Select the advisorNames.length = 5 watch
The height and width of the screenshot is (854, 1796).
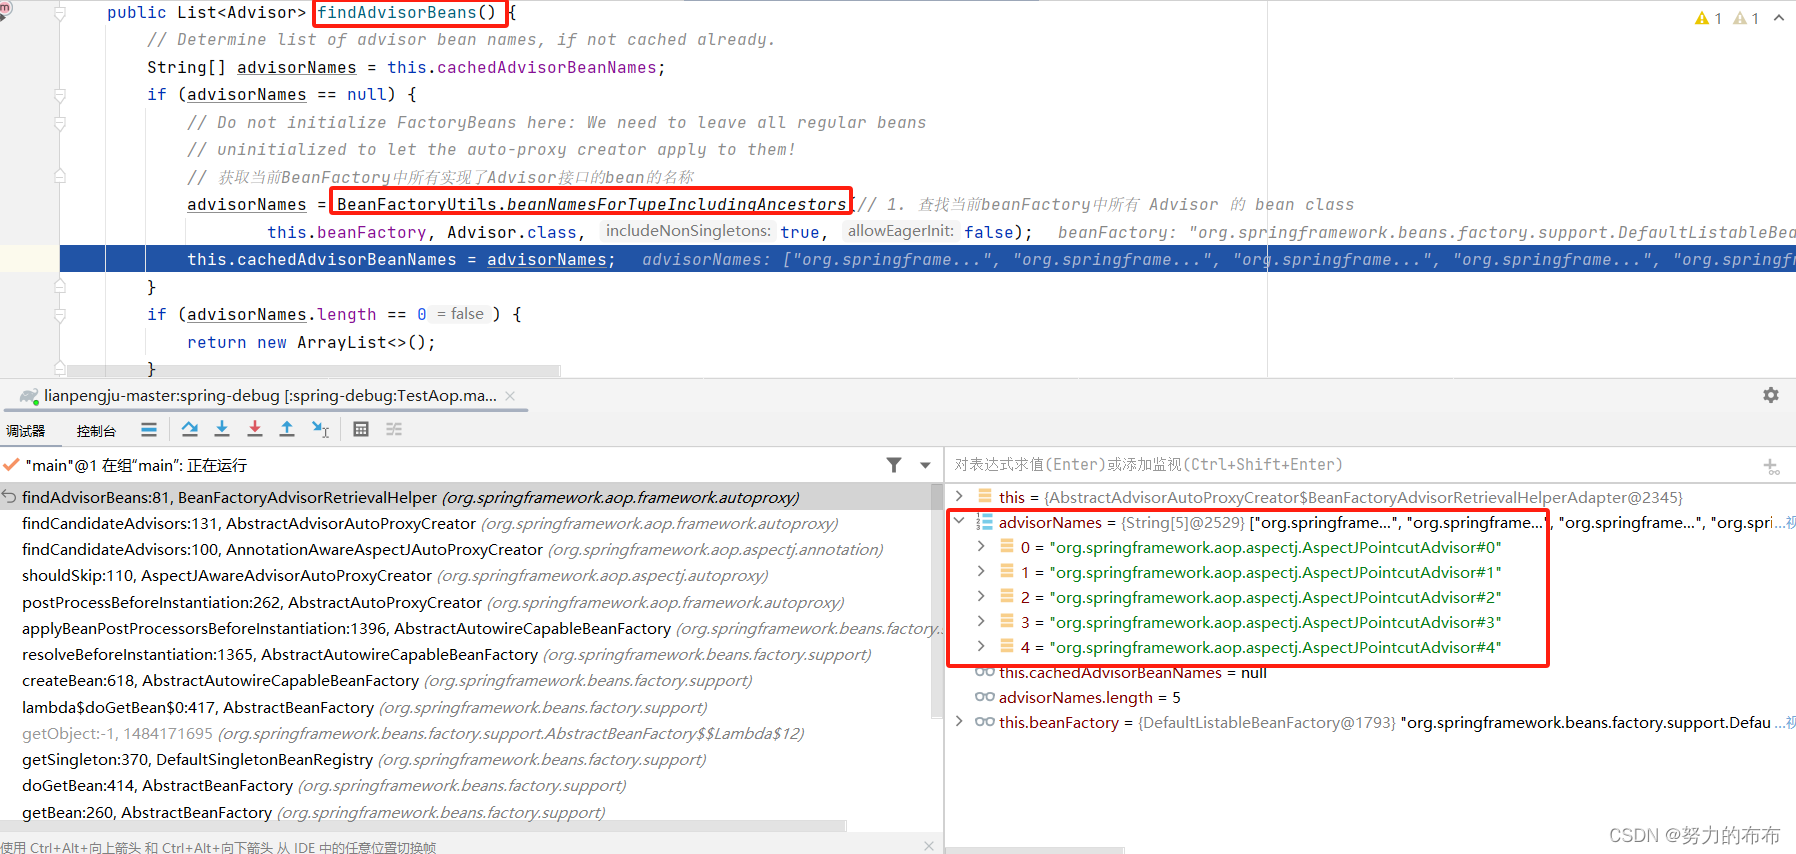click(x=1089, y=697)
